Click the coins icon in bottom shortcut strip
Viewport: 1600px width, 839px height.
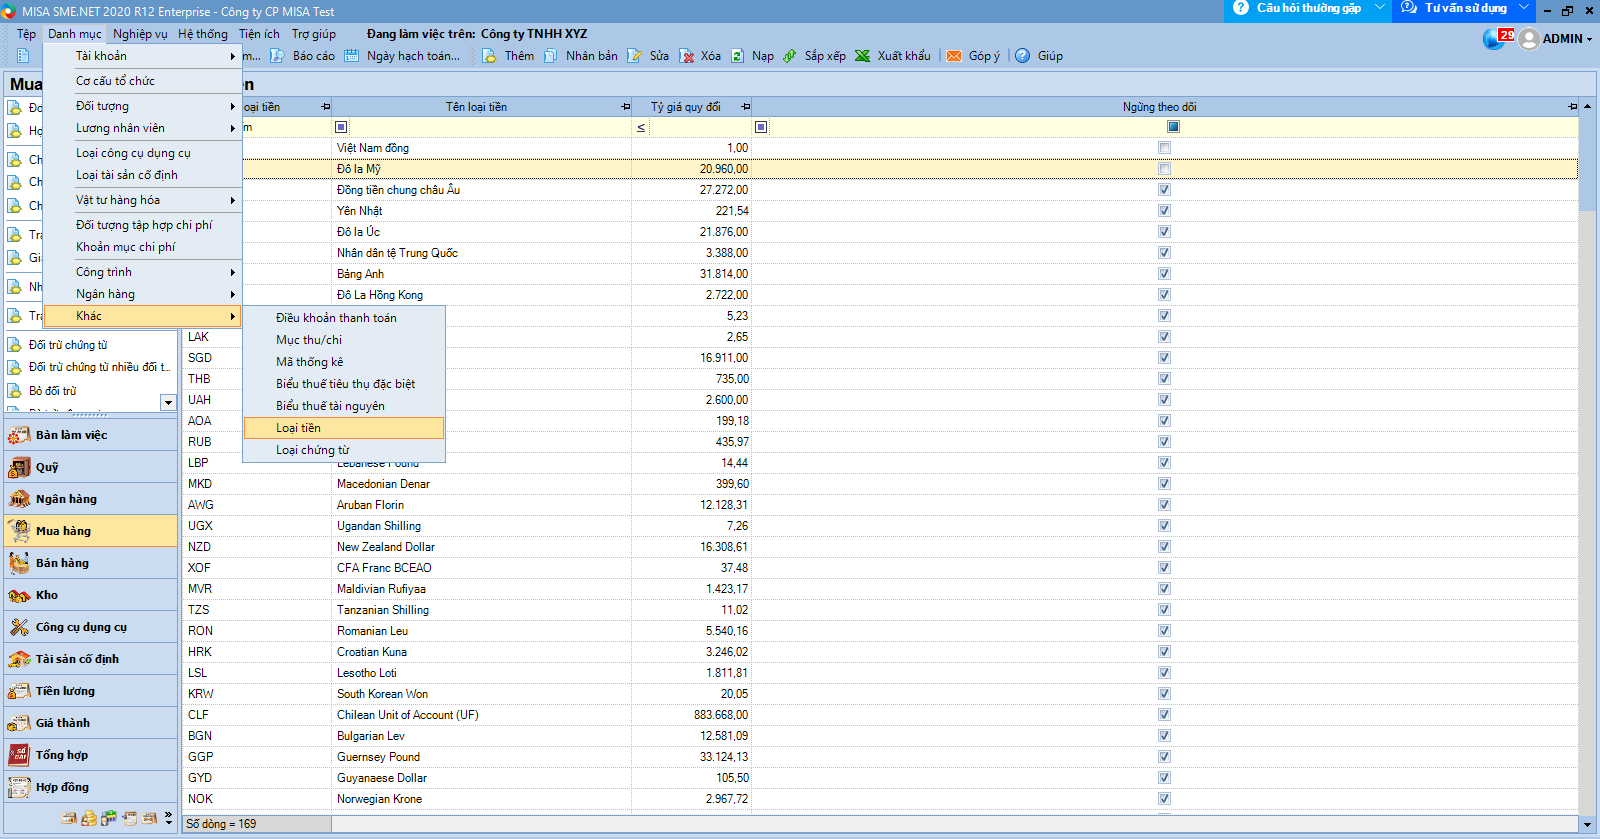[89, 818]
